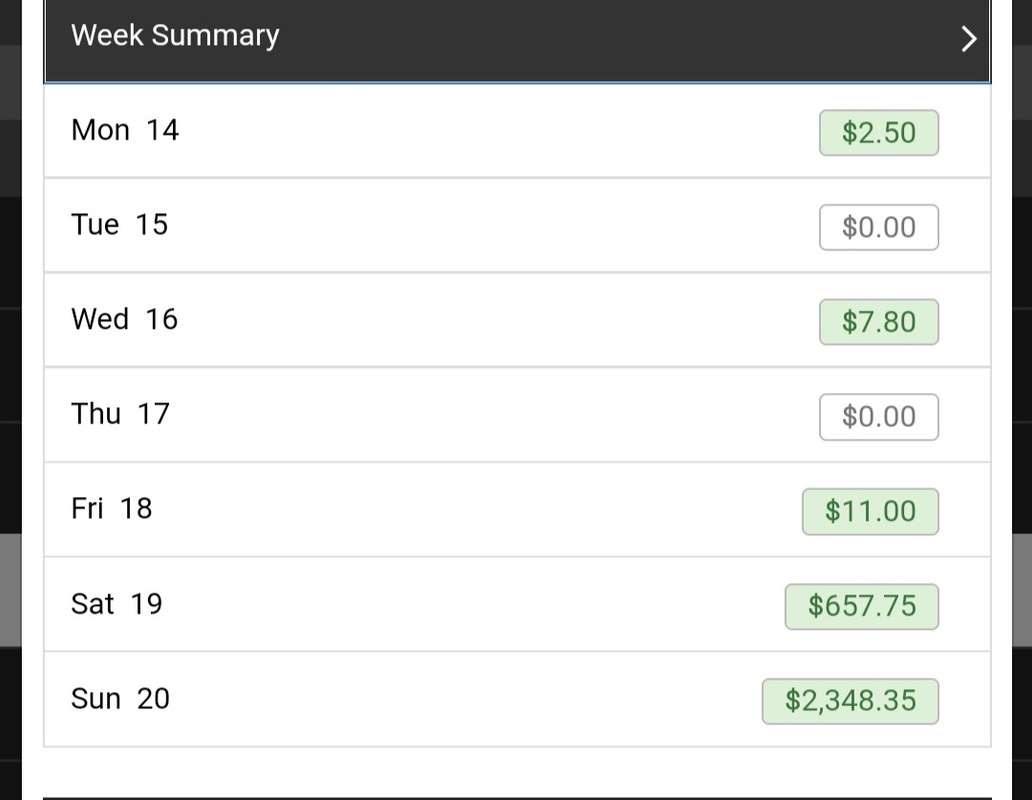Expand the Week Summary chevron arrow
The height and width of the screenshot is (800, 1032).
(968, 39)
